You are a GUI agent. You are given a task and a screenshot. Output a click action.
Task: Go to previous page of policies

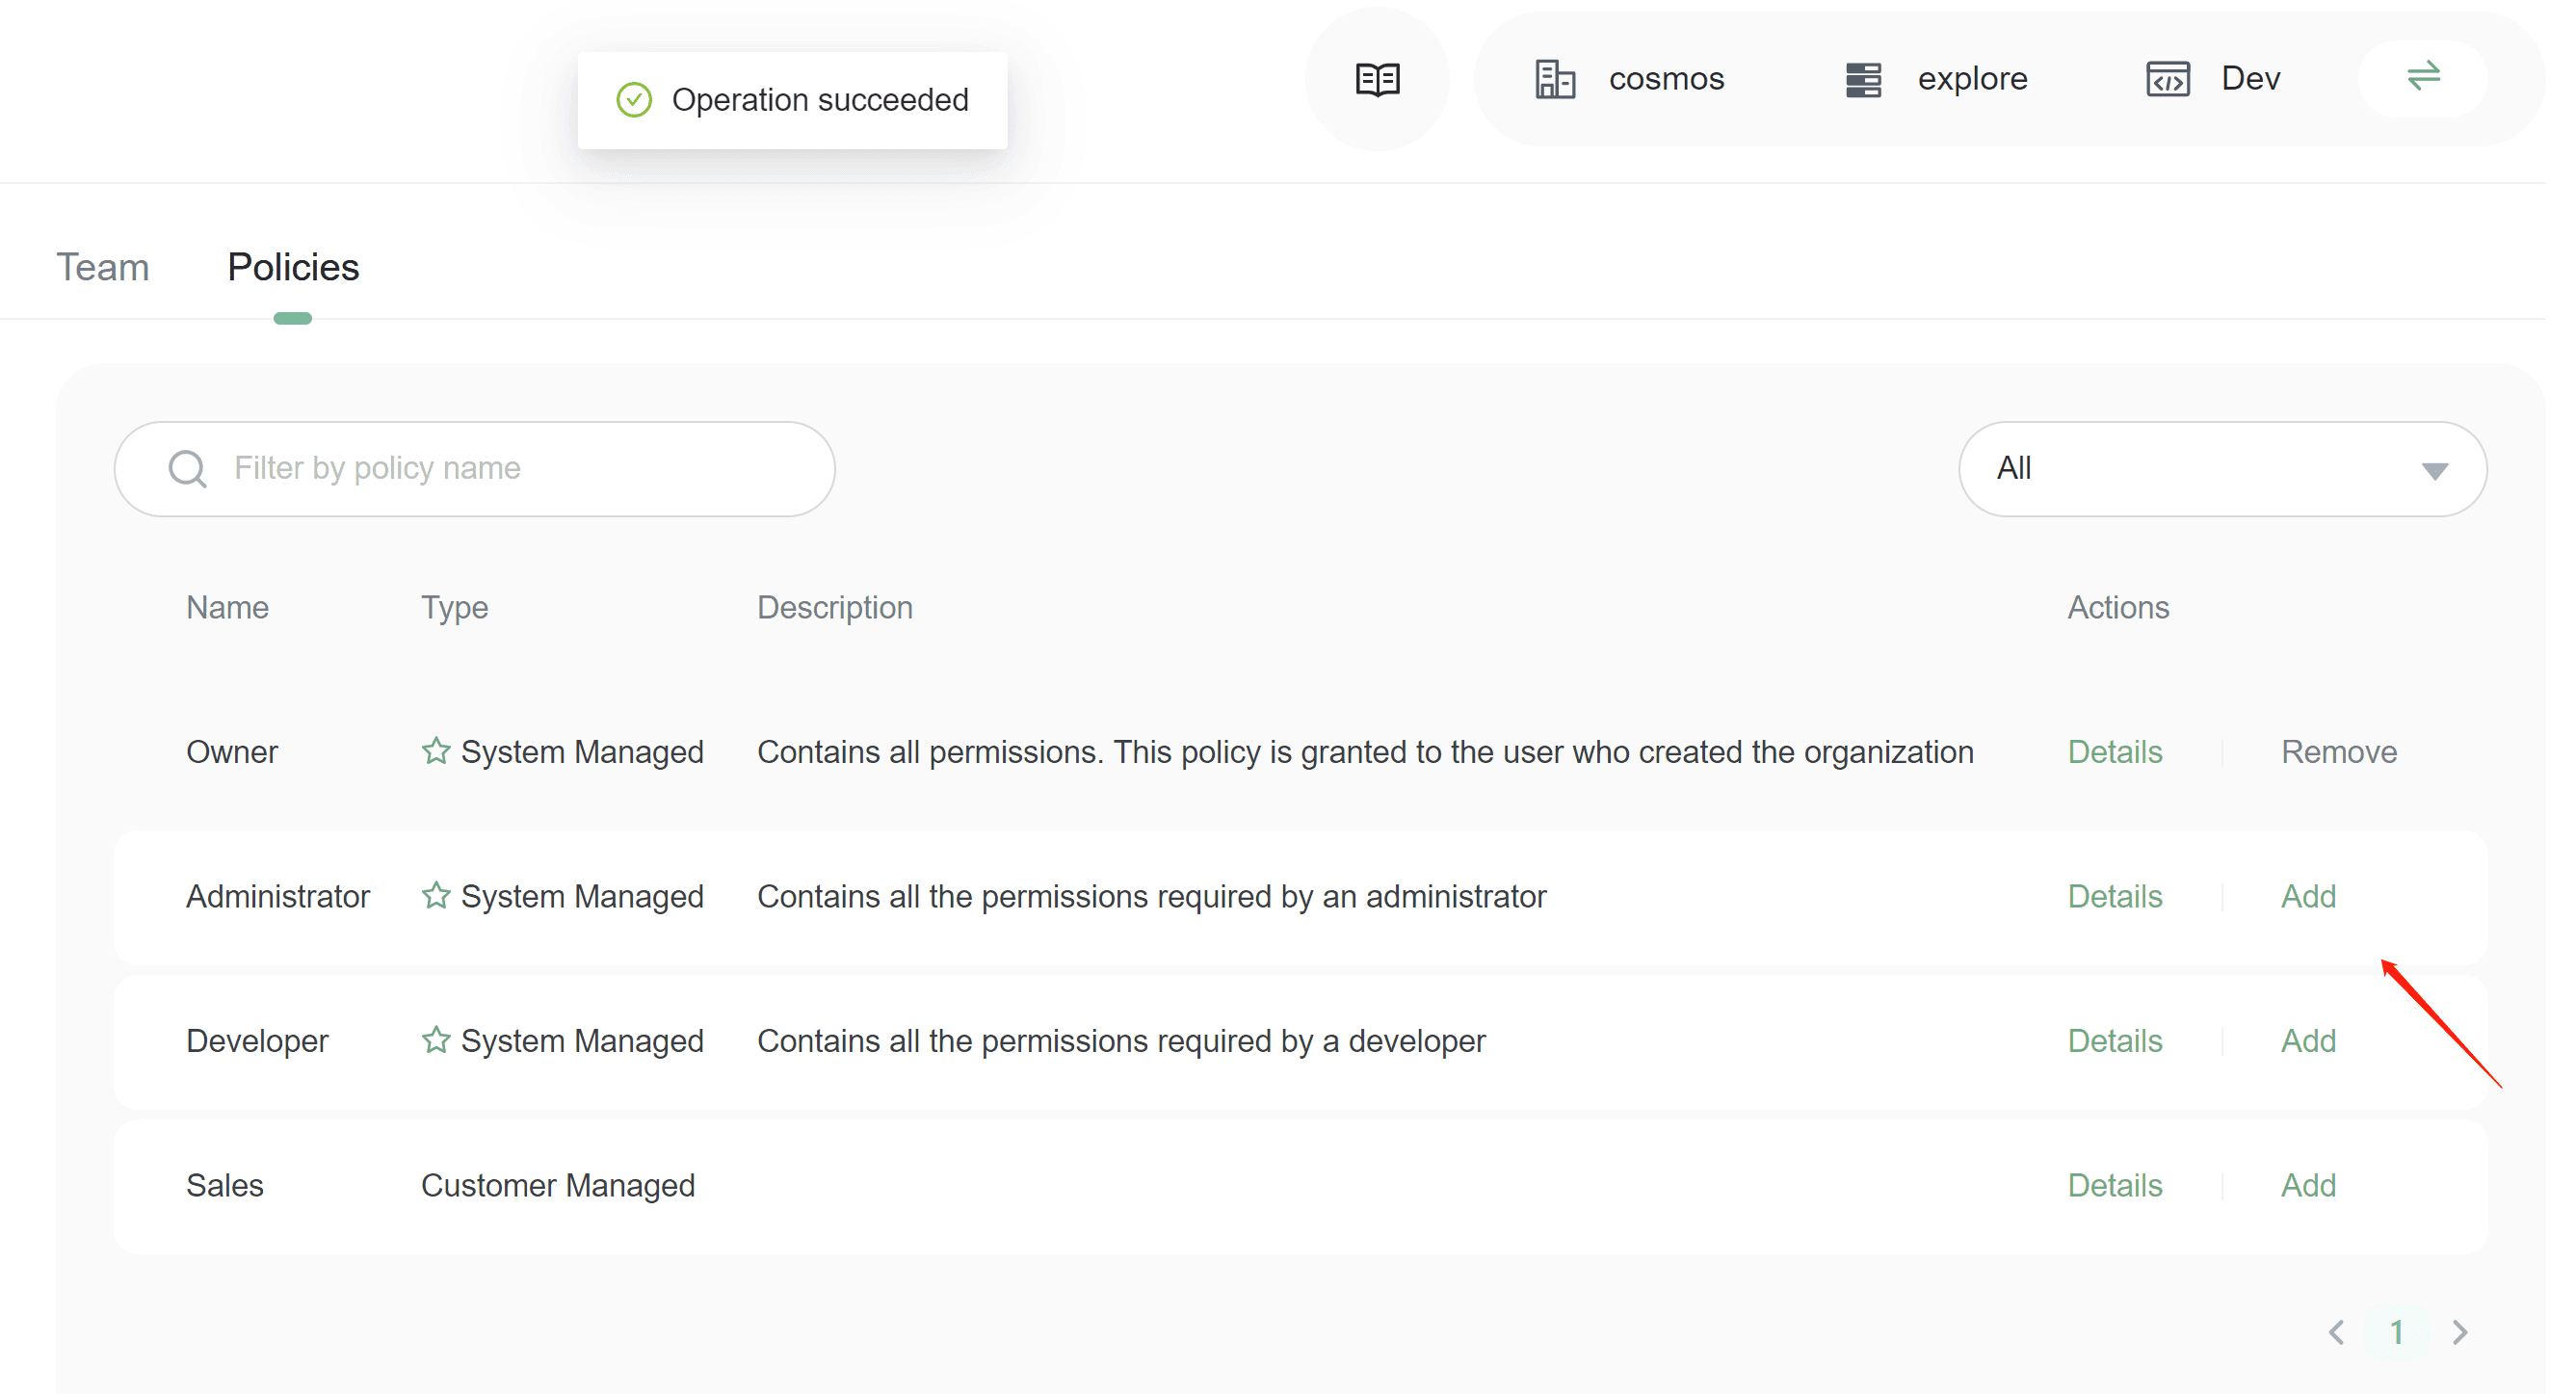(x=2336, y=1332)
